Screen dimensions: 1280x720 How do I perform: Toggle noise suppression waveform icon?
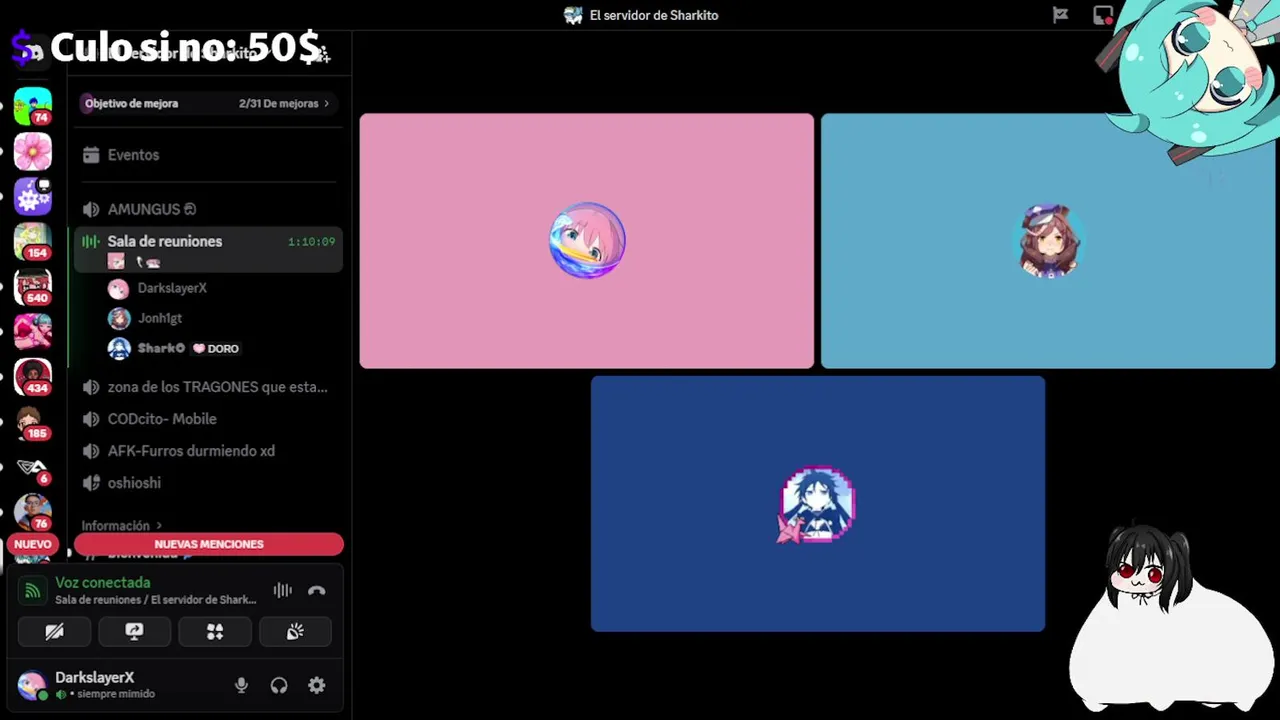283,591
